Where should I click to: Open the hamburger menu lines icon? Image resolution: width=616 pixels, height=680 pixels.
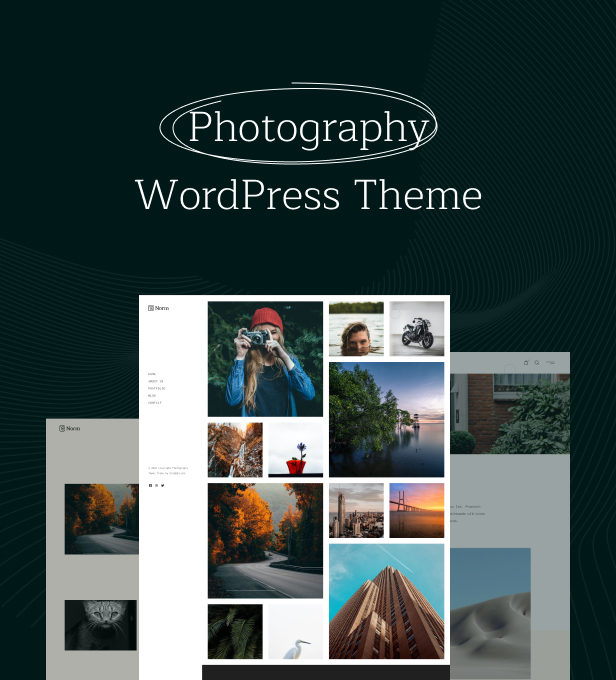click(x=550, y=362)
